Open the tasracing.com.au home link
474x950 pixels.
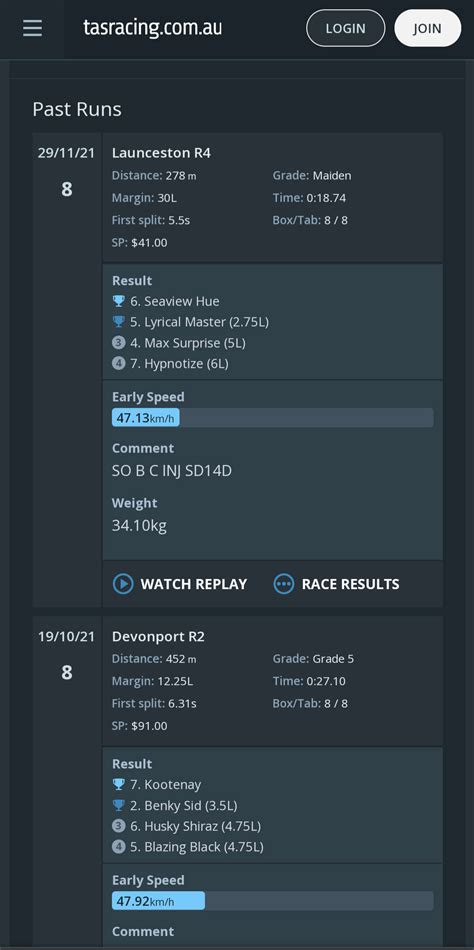point(153,27)
